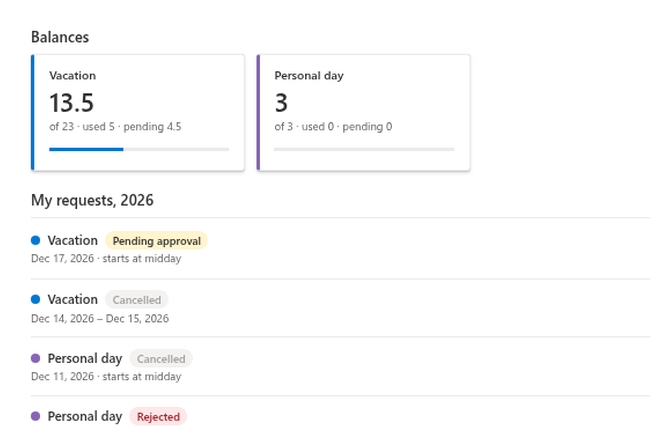
Task: Click the Personal day balance value 3
Action: coord(281,103)
